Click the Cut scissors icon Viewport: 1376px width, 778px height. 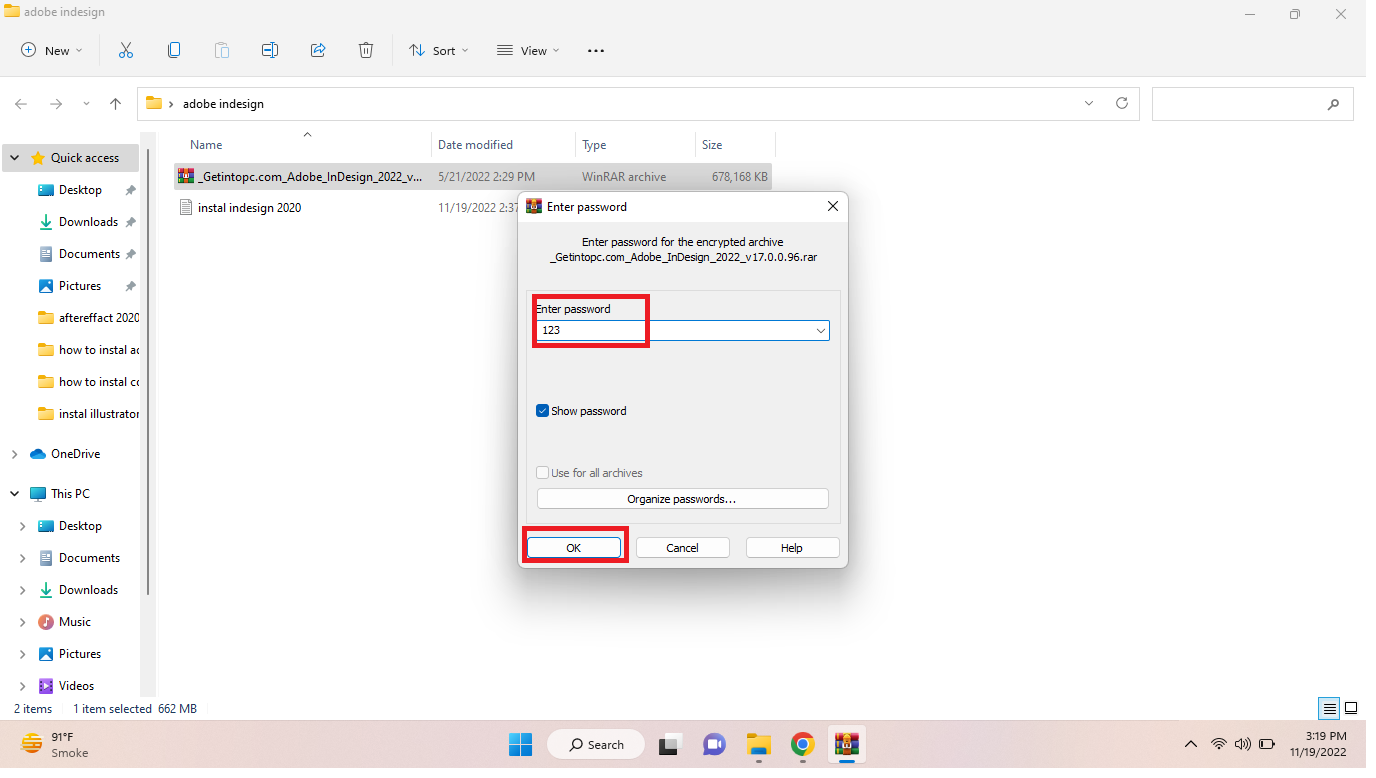click(126, 50)
